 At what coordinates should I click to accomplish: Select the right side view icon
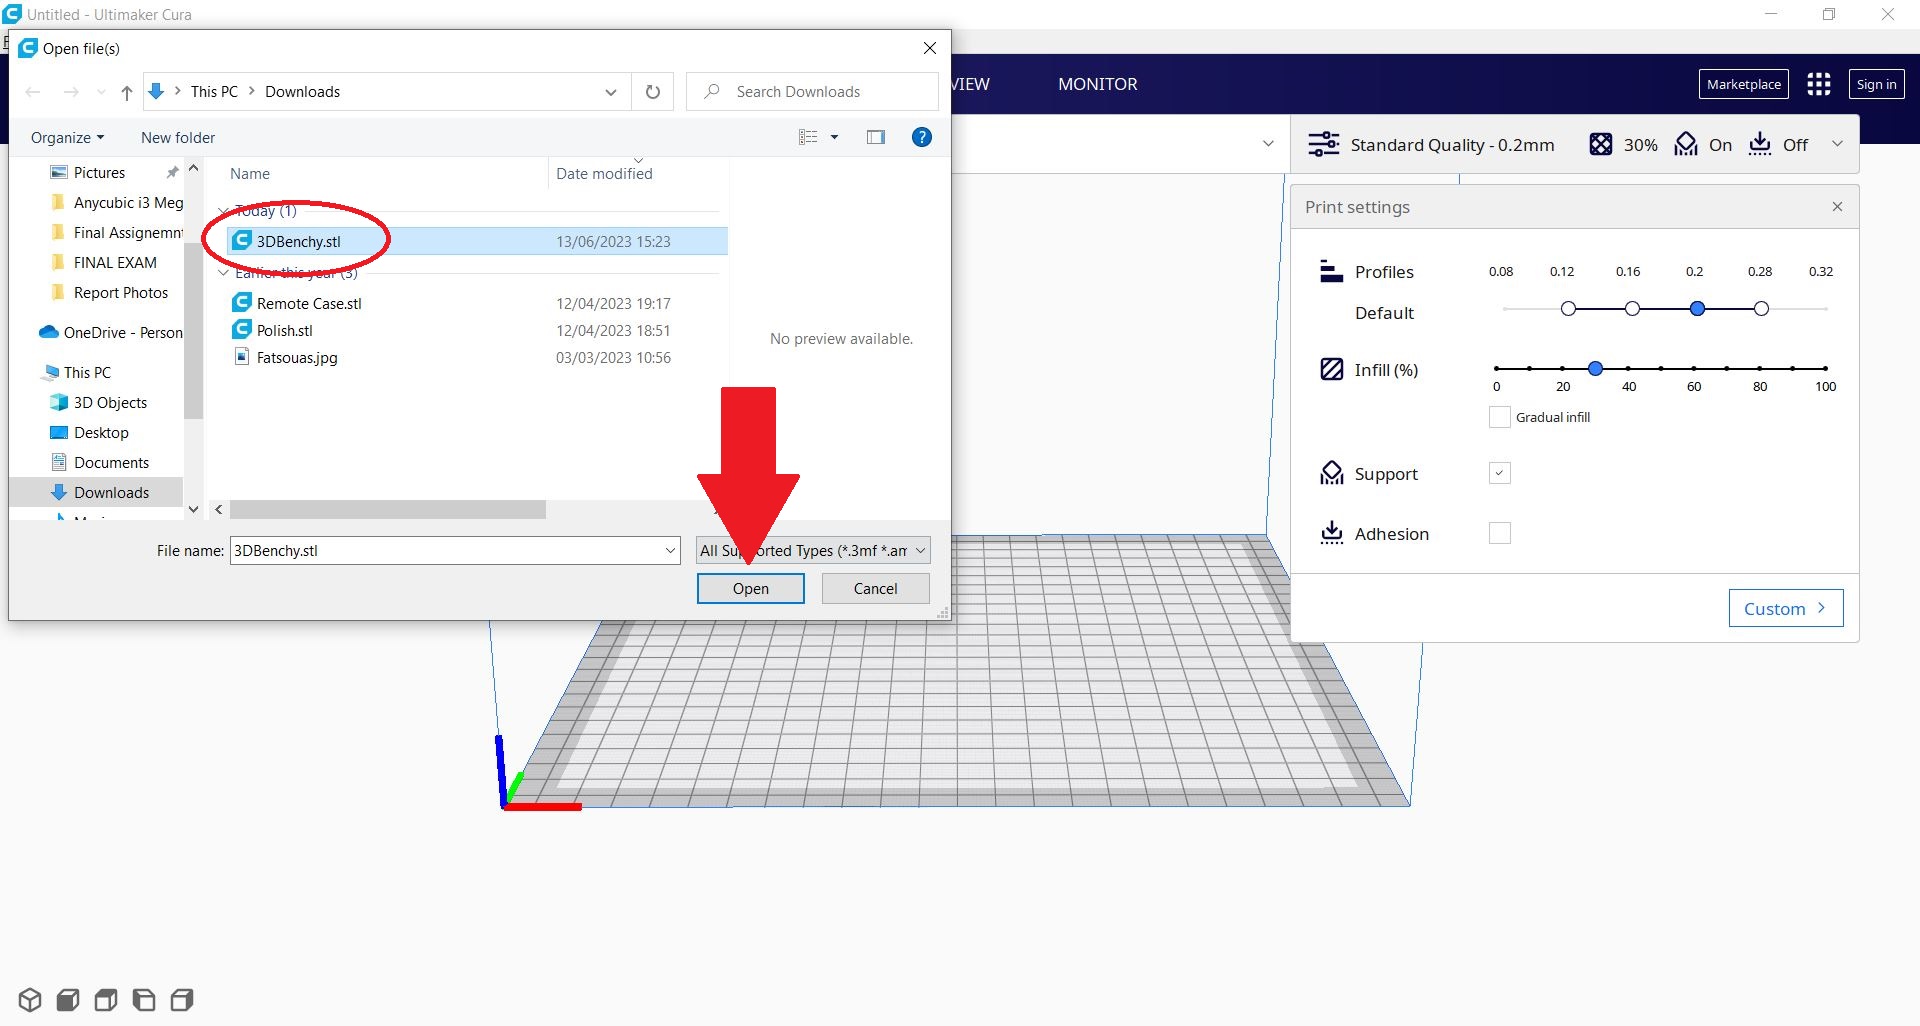point(182,1000)
